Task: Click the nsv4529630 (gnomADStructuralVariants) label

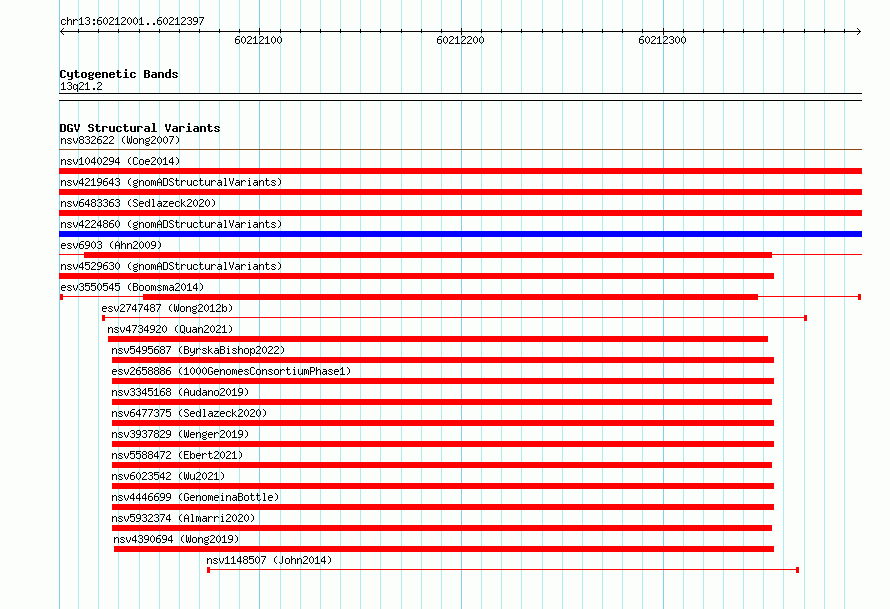Action: pos(171,266)
